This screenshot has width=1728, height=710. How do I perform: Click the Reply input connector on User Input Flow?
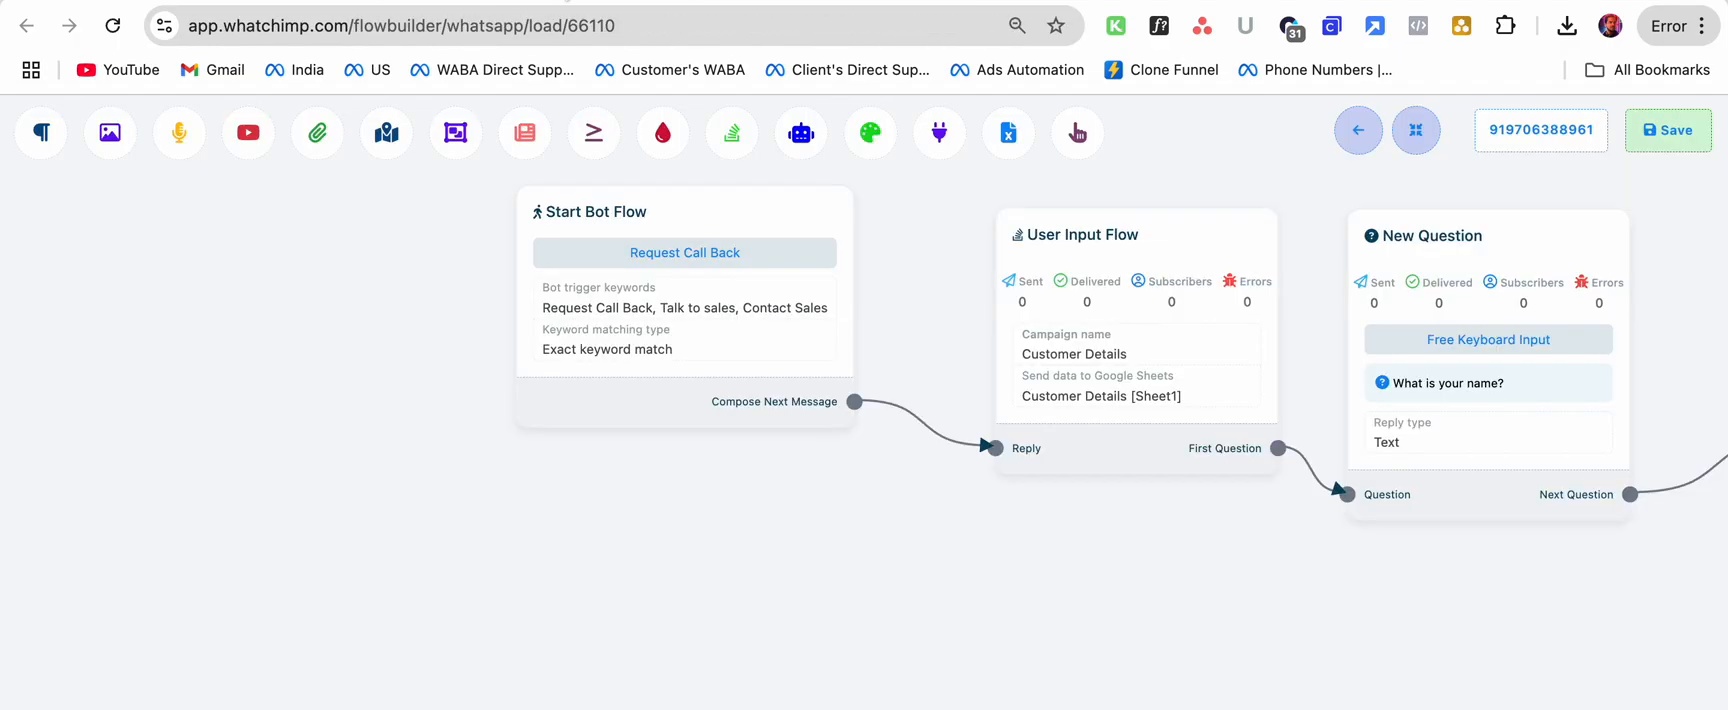point(995,448)
